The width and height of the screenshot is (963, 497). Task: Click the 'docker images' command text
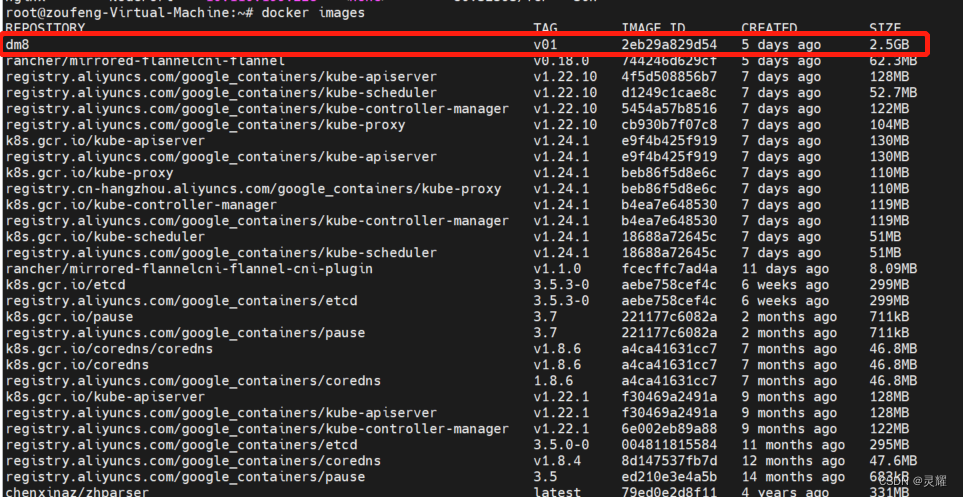coord(313,13)
